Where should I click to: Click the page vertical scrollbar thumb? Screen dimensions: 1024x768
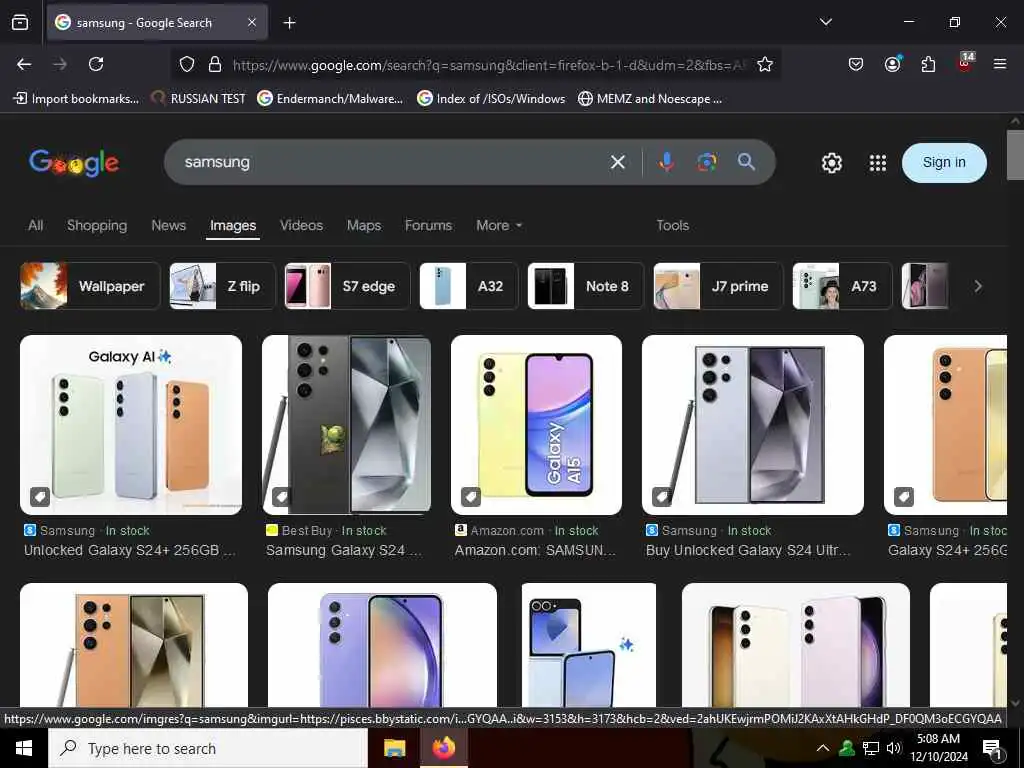click(x=1015, y=155)
